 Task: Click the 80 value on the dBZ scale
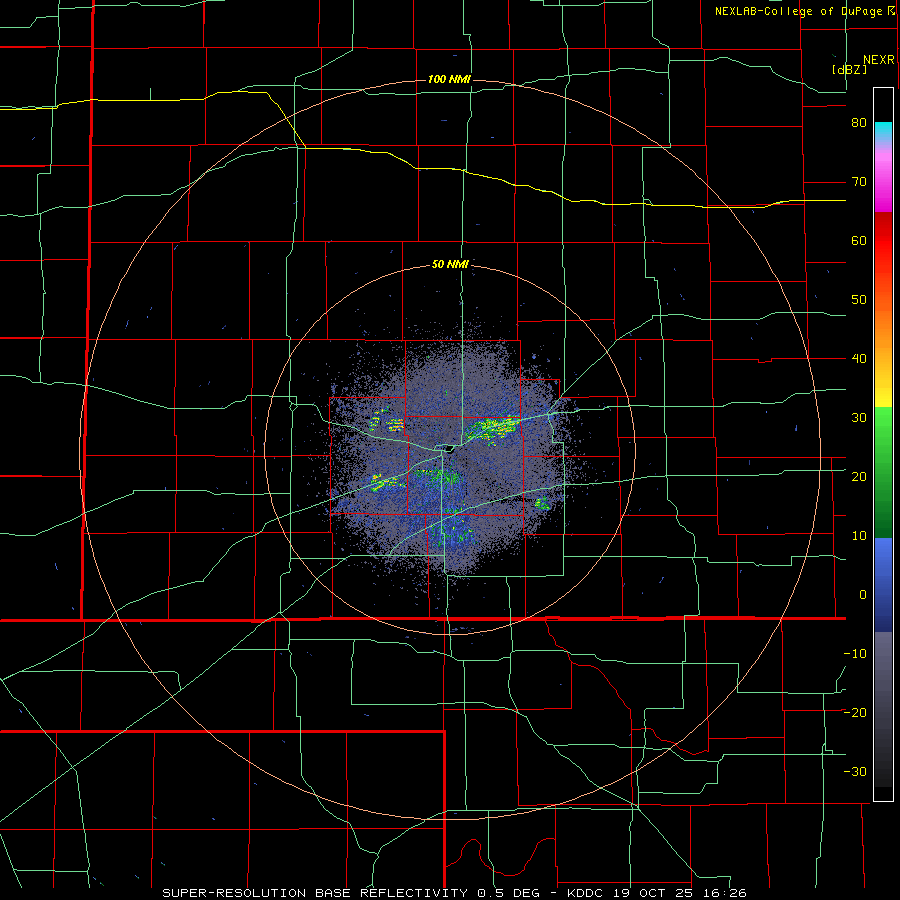[859, 123]
